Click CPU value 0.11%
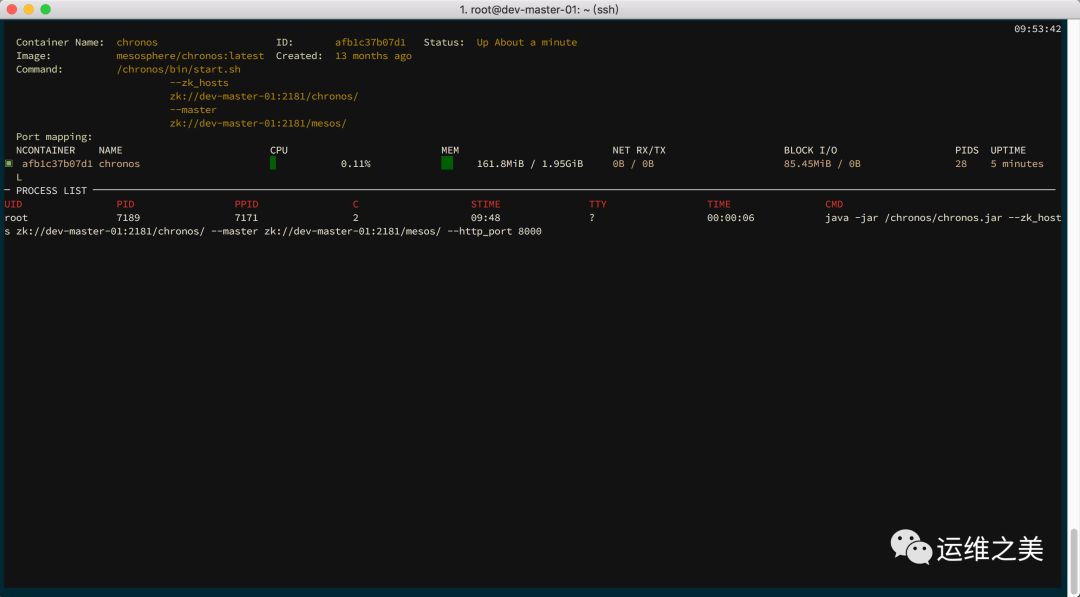 [x=355, y=164]
